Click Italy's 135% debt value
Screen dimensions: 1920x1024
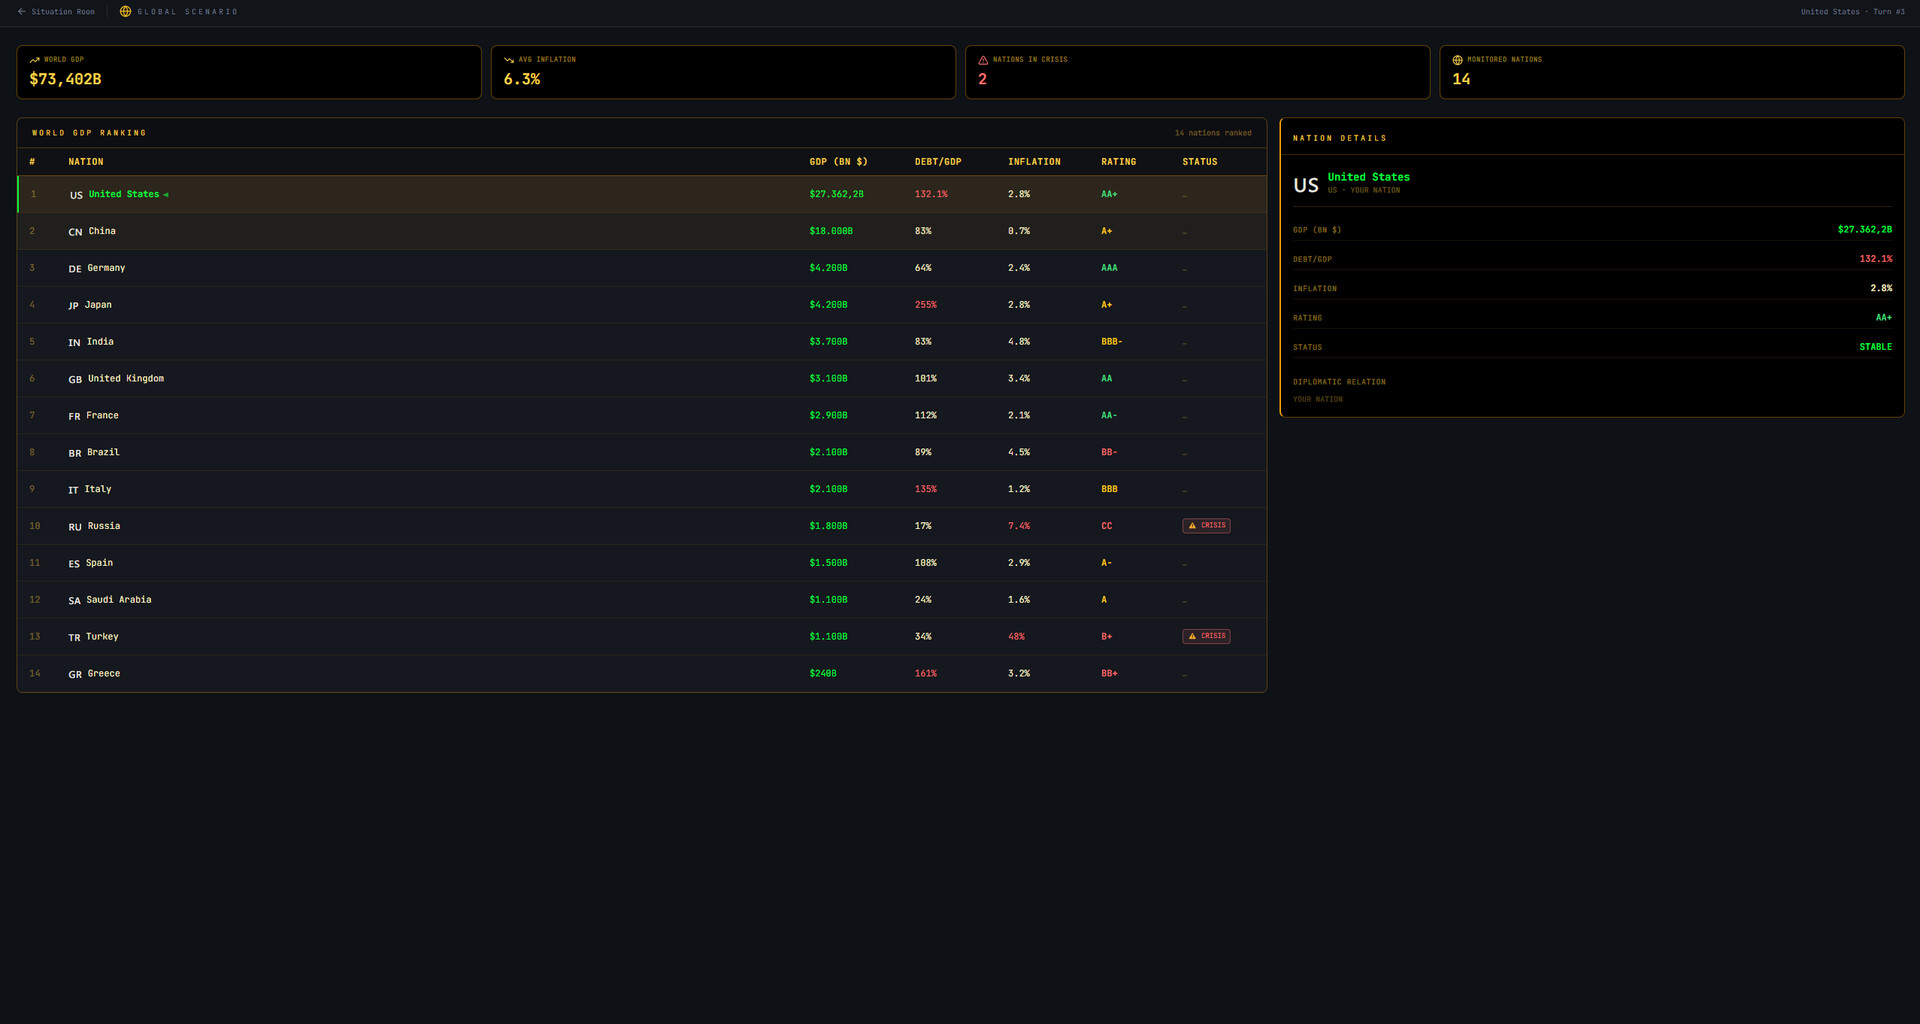pos(925,489)
